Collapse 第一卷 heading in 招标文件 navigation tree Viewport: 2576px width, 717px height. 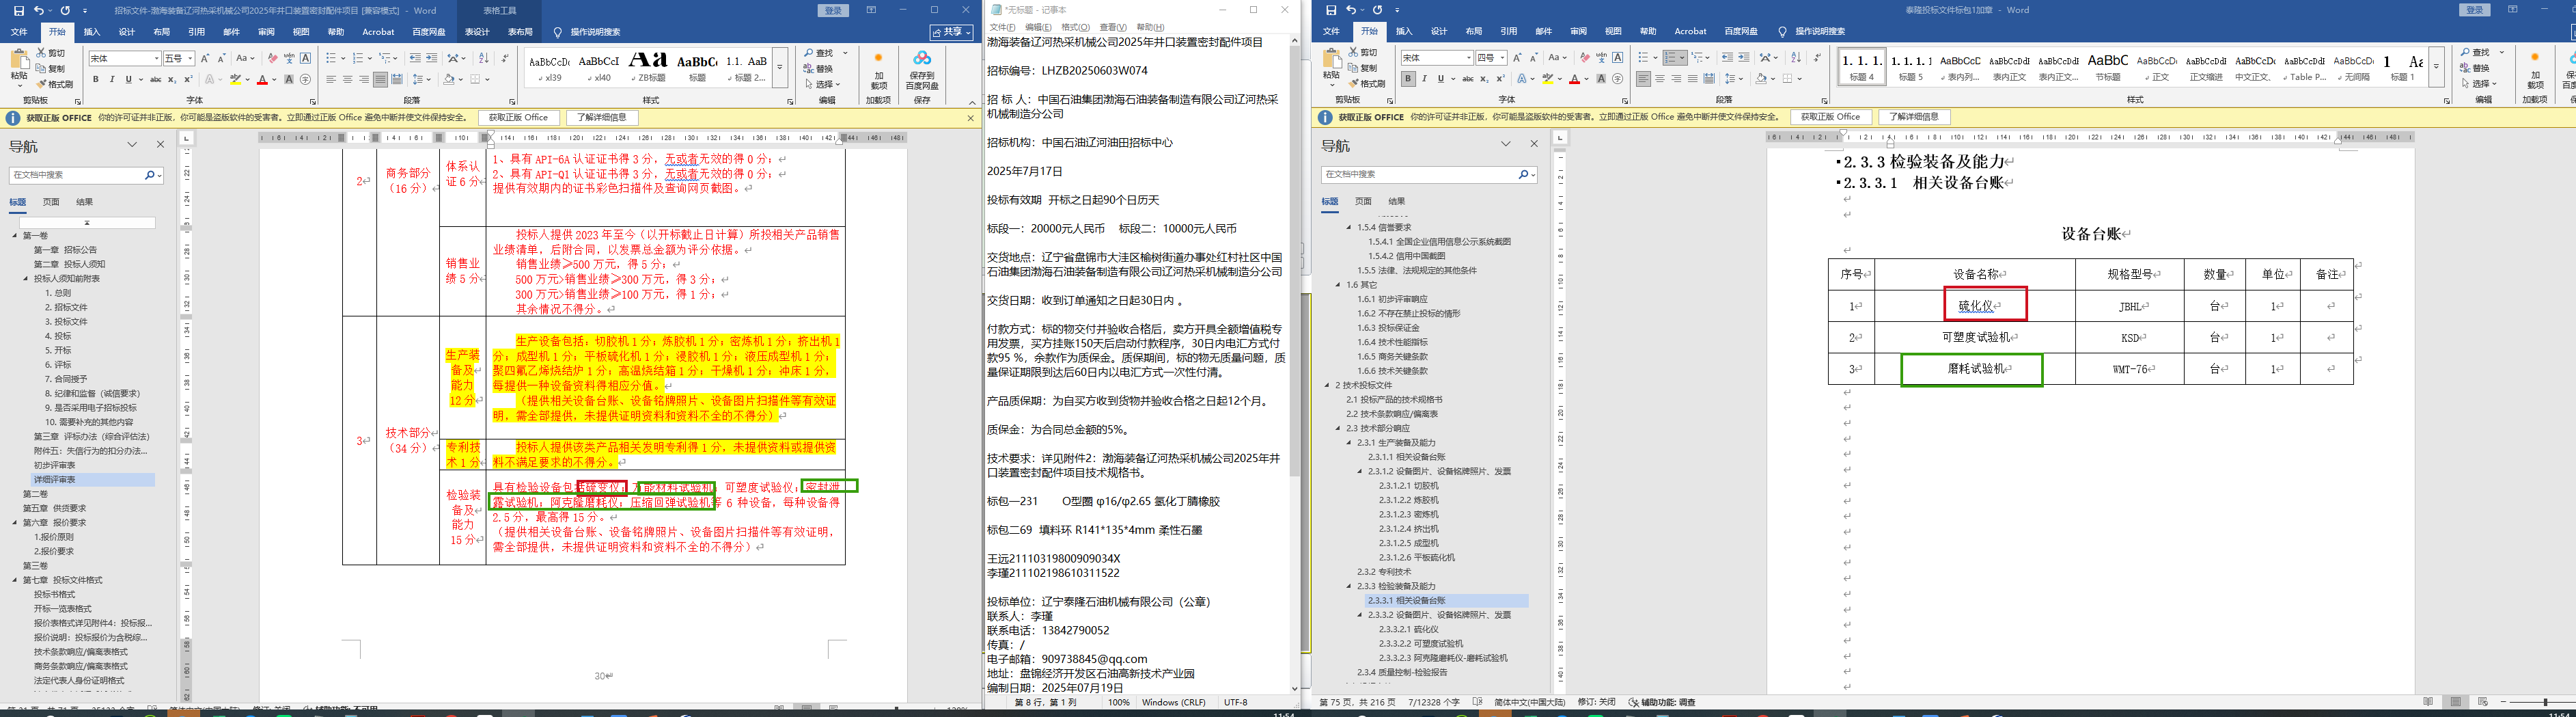point(15,236)
